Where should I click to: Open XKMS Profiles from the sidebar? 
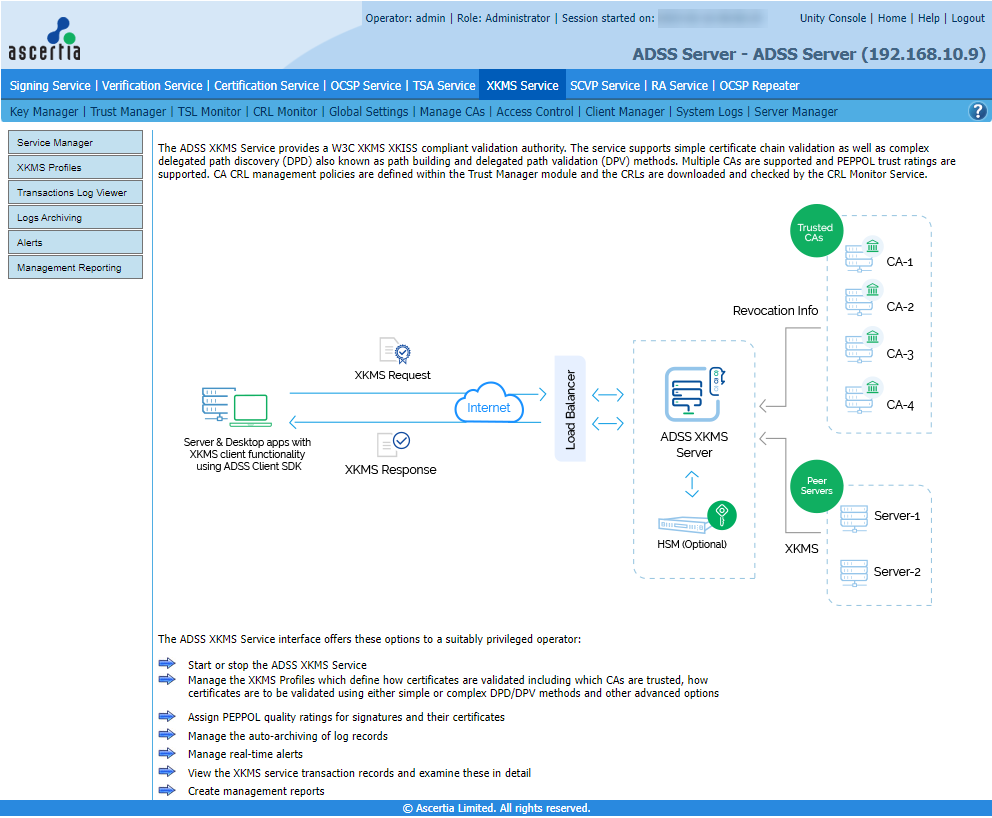coord(75,168)
